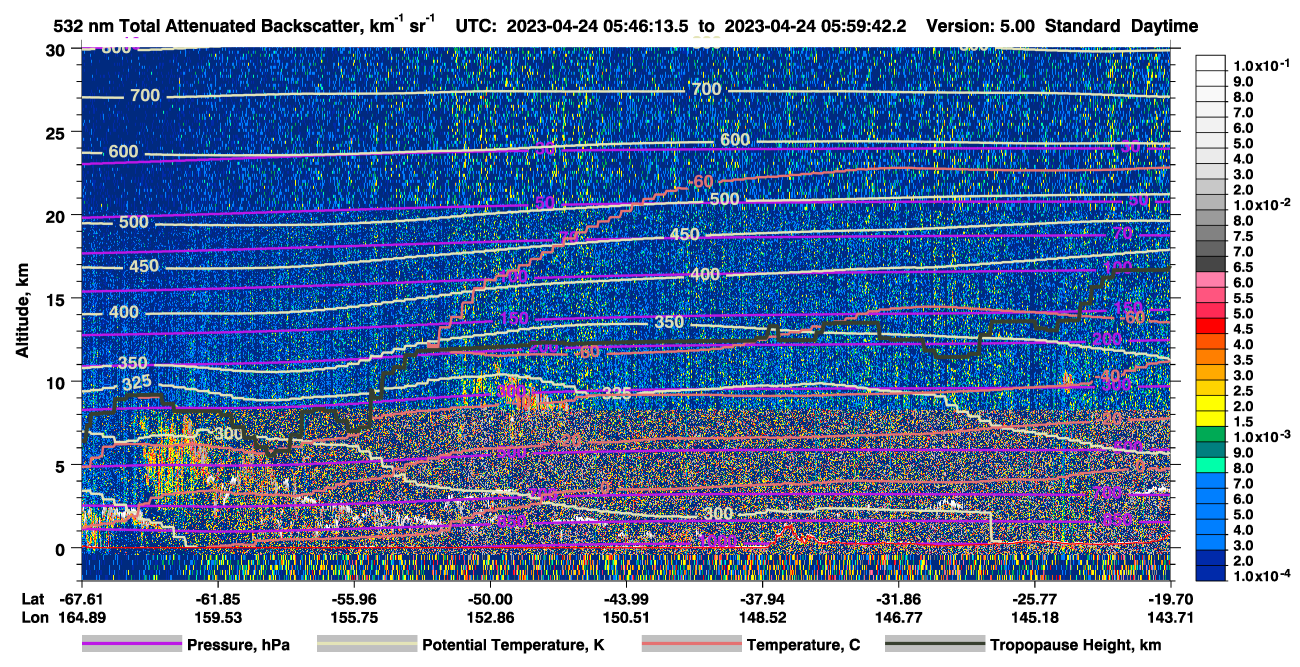
Task: Select the gold swatch beside 2.5
Action: point(1211,390)
